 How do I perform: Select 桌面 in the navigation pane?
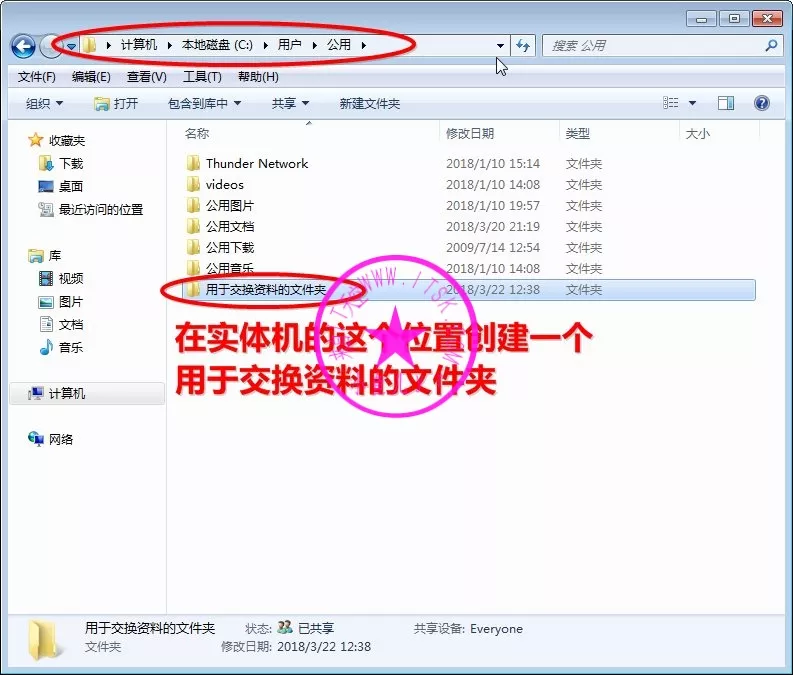point(70,186)
